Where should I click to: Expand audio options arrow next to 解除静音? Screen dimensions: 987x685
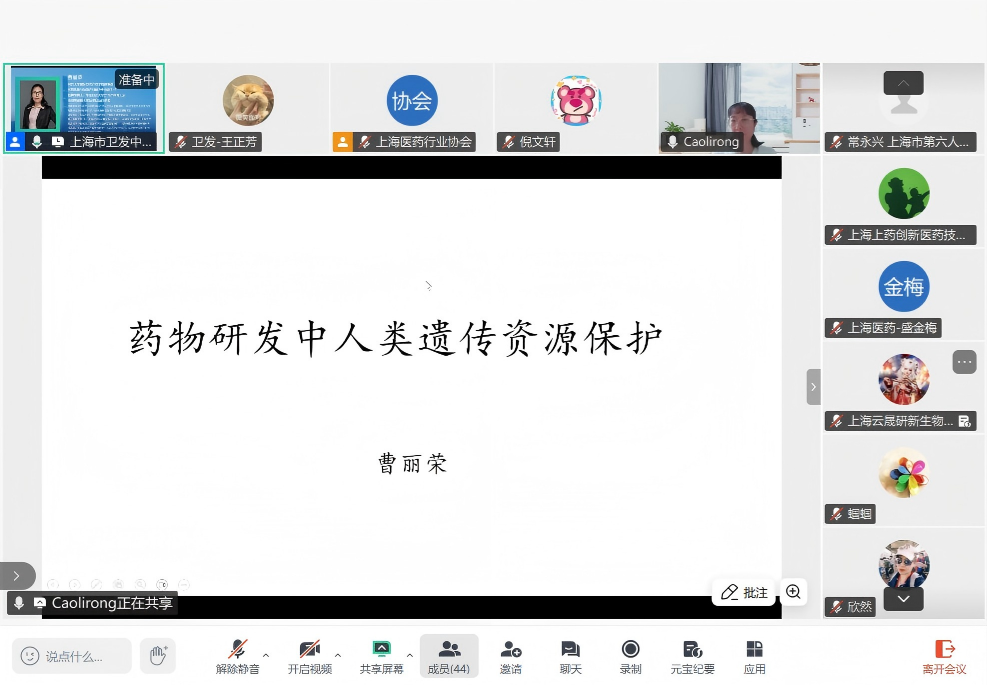click(x=266, y=655)
